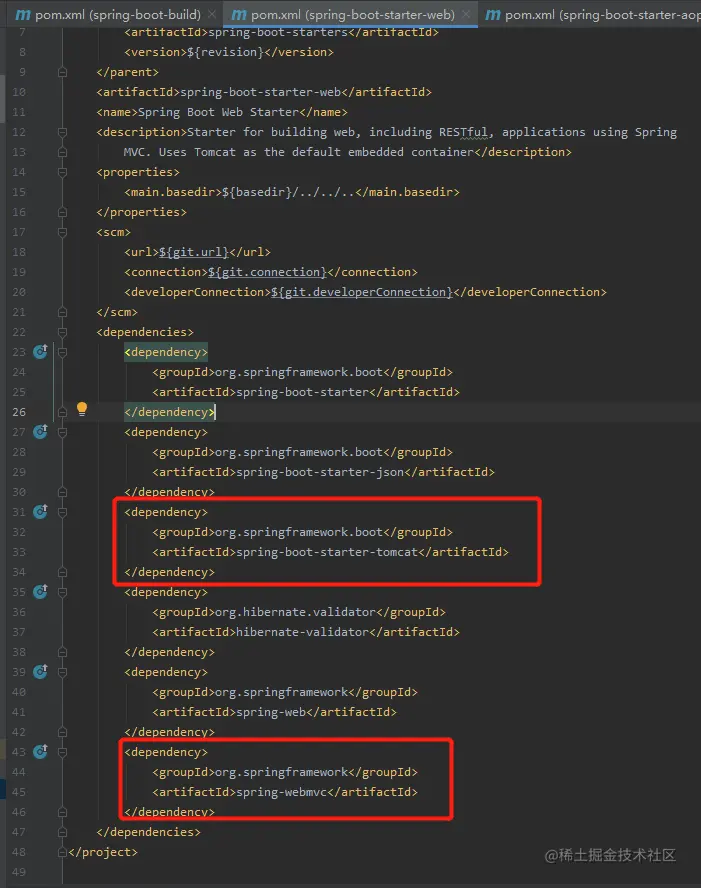Click fold end marker on line 34
The height and width of the screenshot is (888, 701).
pos(62,572)
